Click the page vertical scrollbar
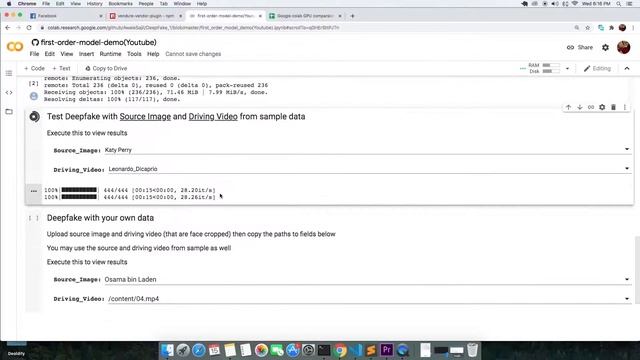This screenshot has height=360, width=640. tap(637, 269)
